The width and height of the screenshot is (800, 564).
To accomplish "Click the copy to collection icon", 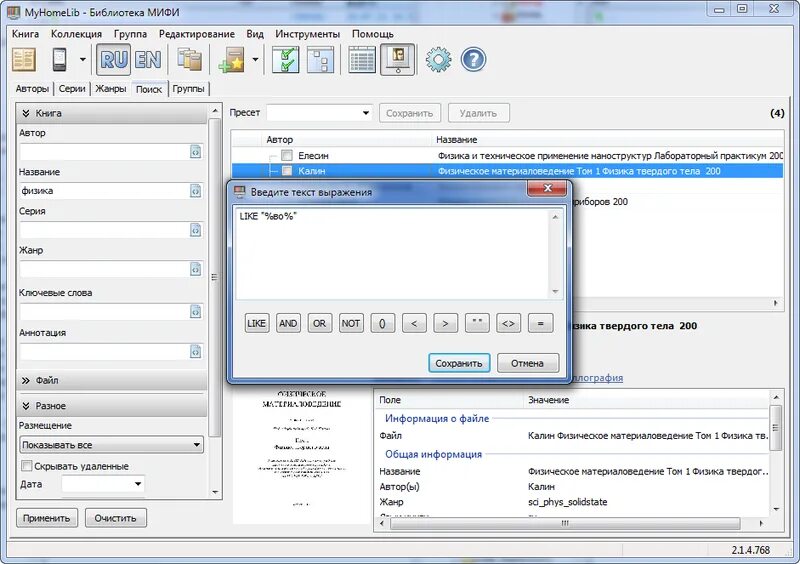I will click(x=189, y=60).
